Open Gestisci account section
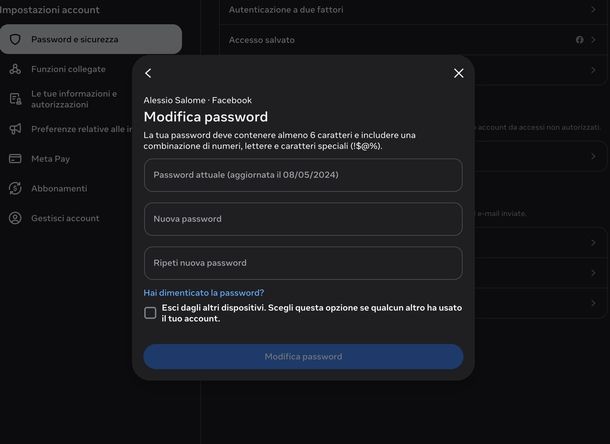This screenshot has width=610, height=444. (x=66, y=218)
